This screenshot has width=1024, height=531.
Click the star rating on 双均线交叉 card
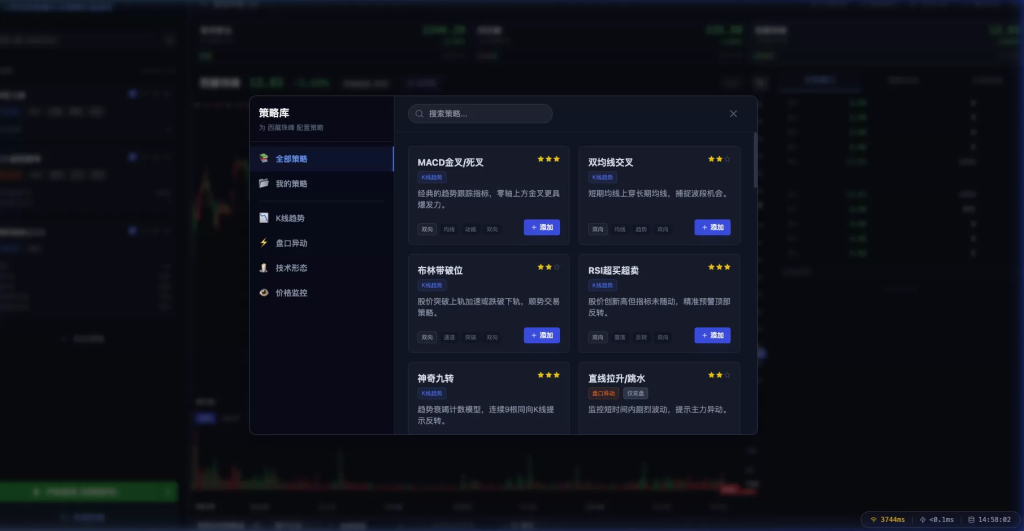coord(719,159)
